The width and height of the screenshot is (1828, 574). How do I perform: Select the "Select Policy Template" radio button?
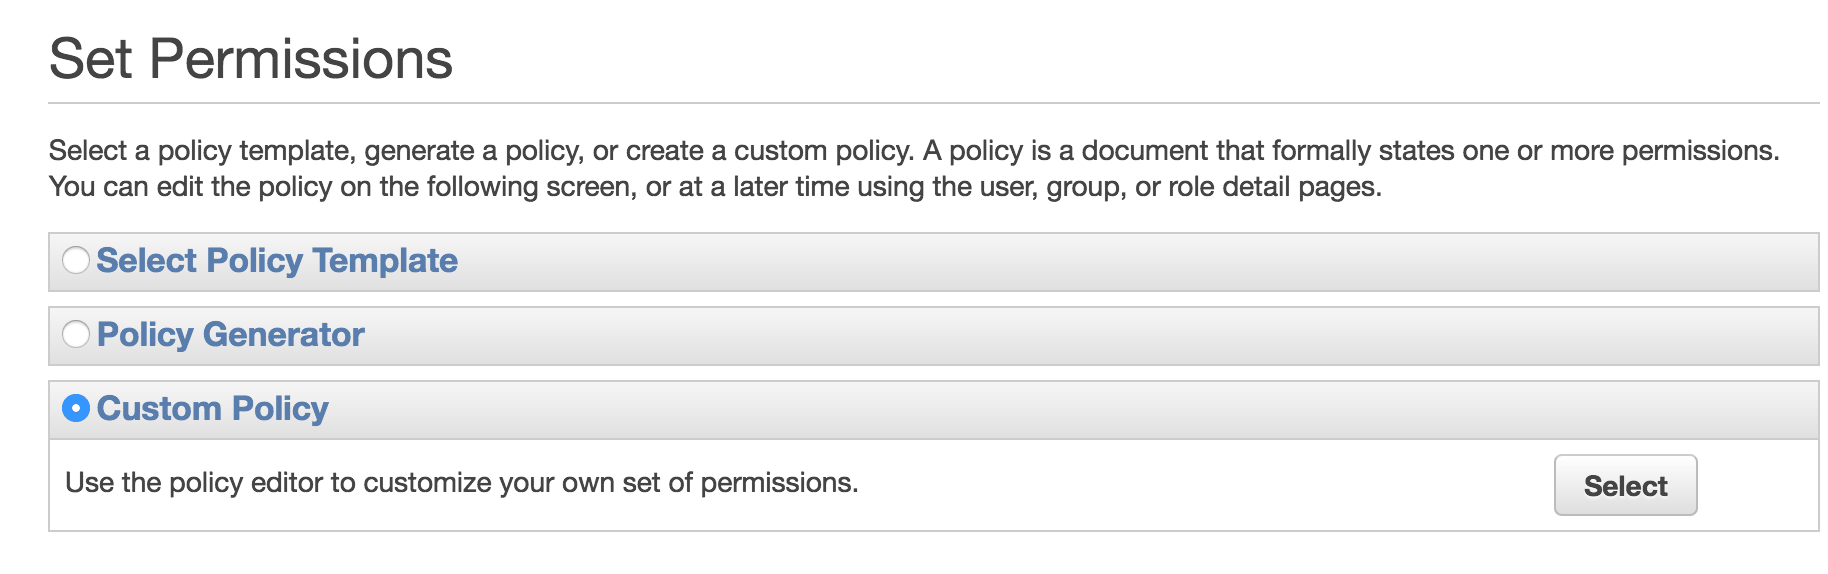[x=76, y=261]
